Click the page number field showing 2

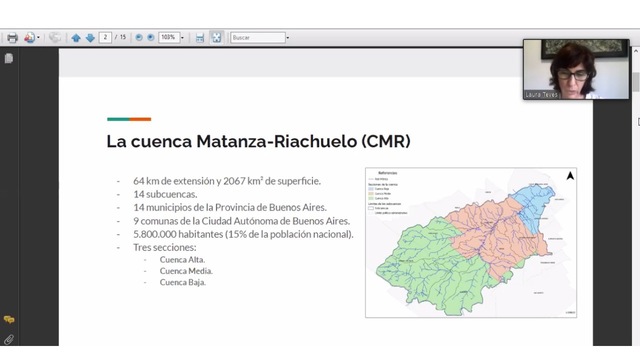point(105,38)
